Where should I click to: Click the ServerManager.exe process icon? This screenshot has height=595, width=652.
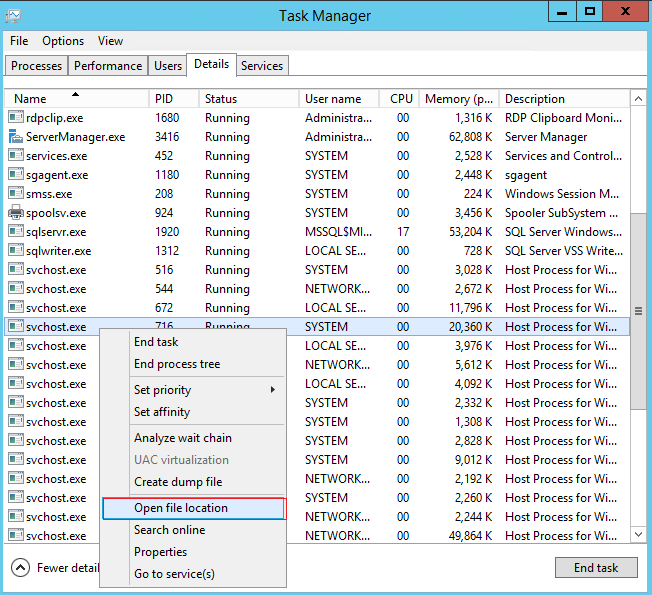click(15, 137)
